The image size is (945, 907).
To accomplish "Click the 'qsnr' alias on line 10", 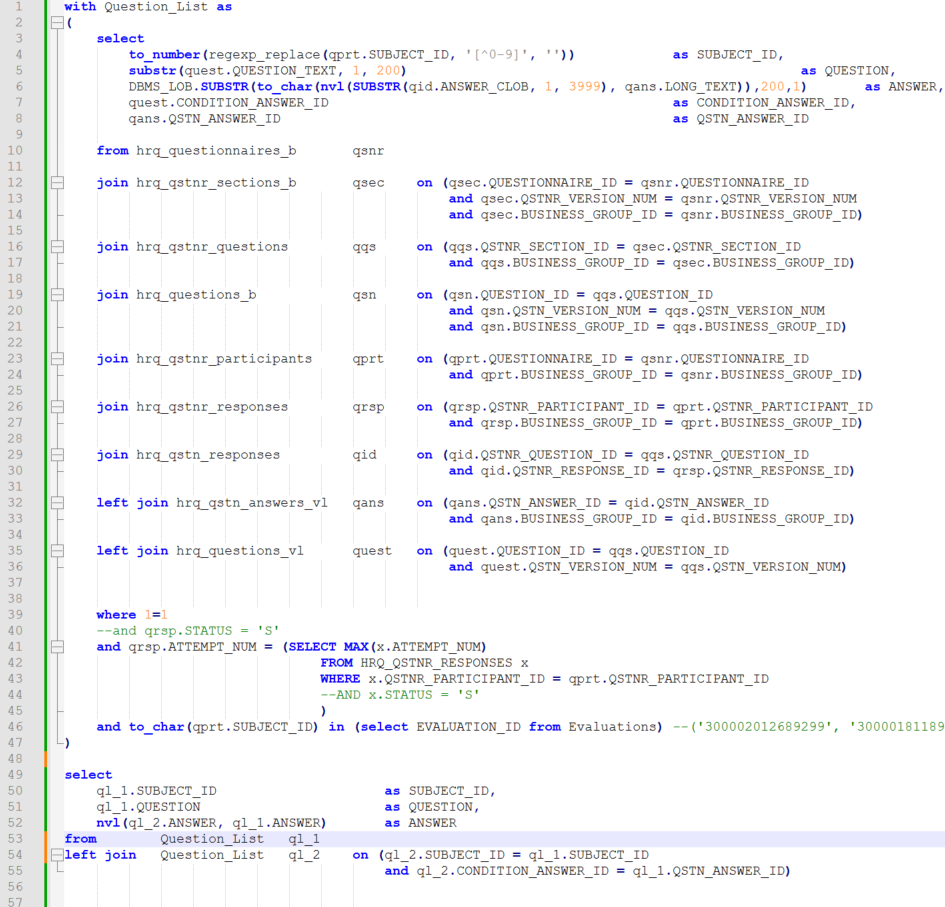I will [368, 151].
